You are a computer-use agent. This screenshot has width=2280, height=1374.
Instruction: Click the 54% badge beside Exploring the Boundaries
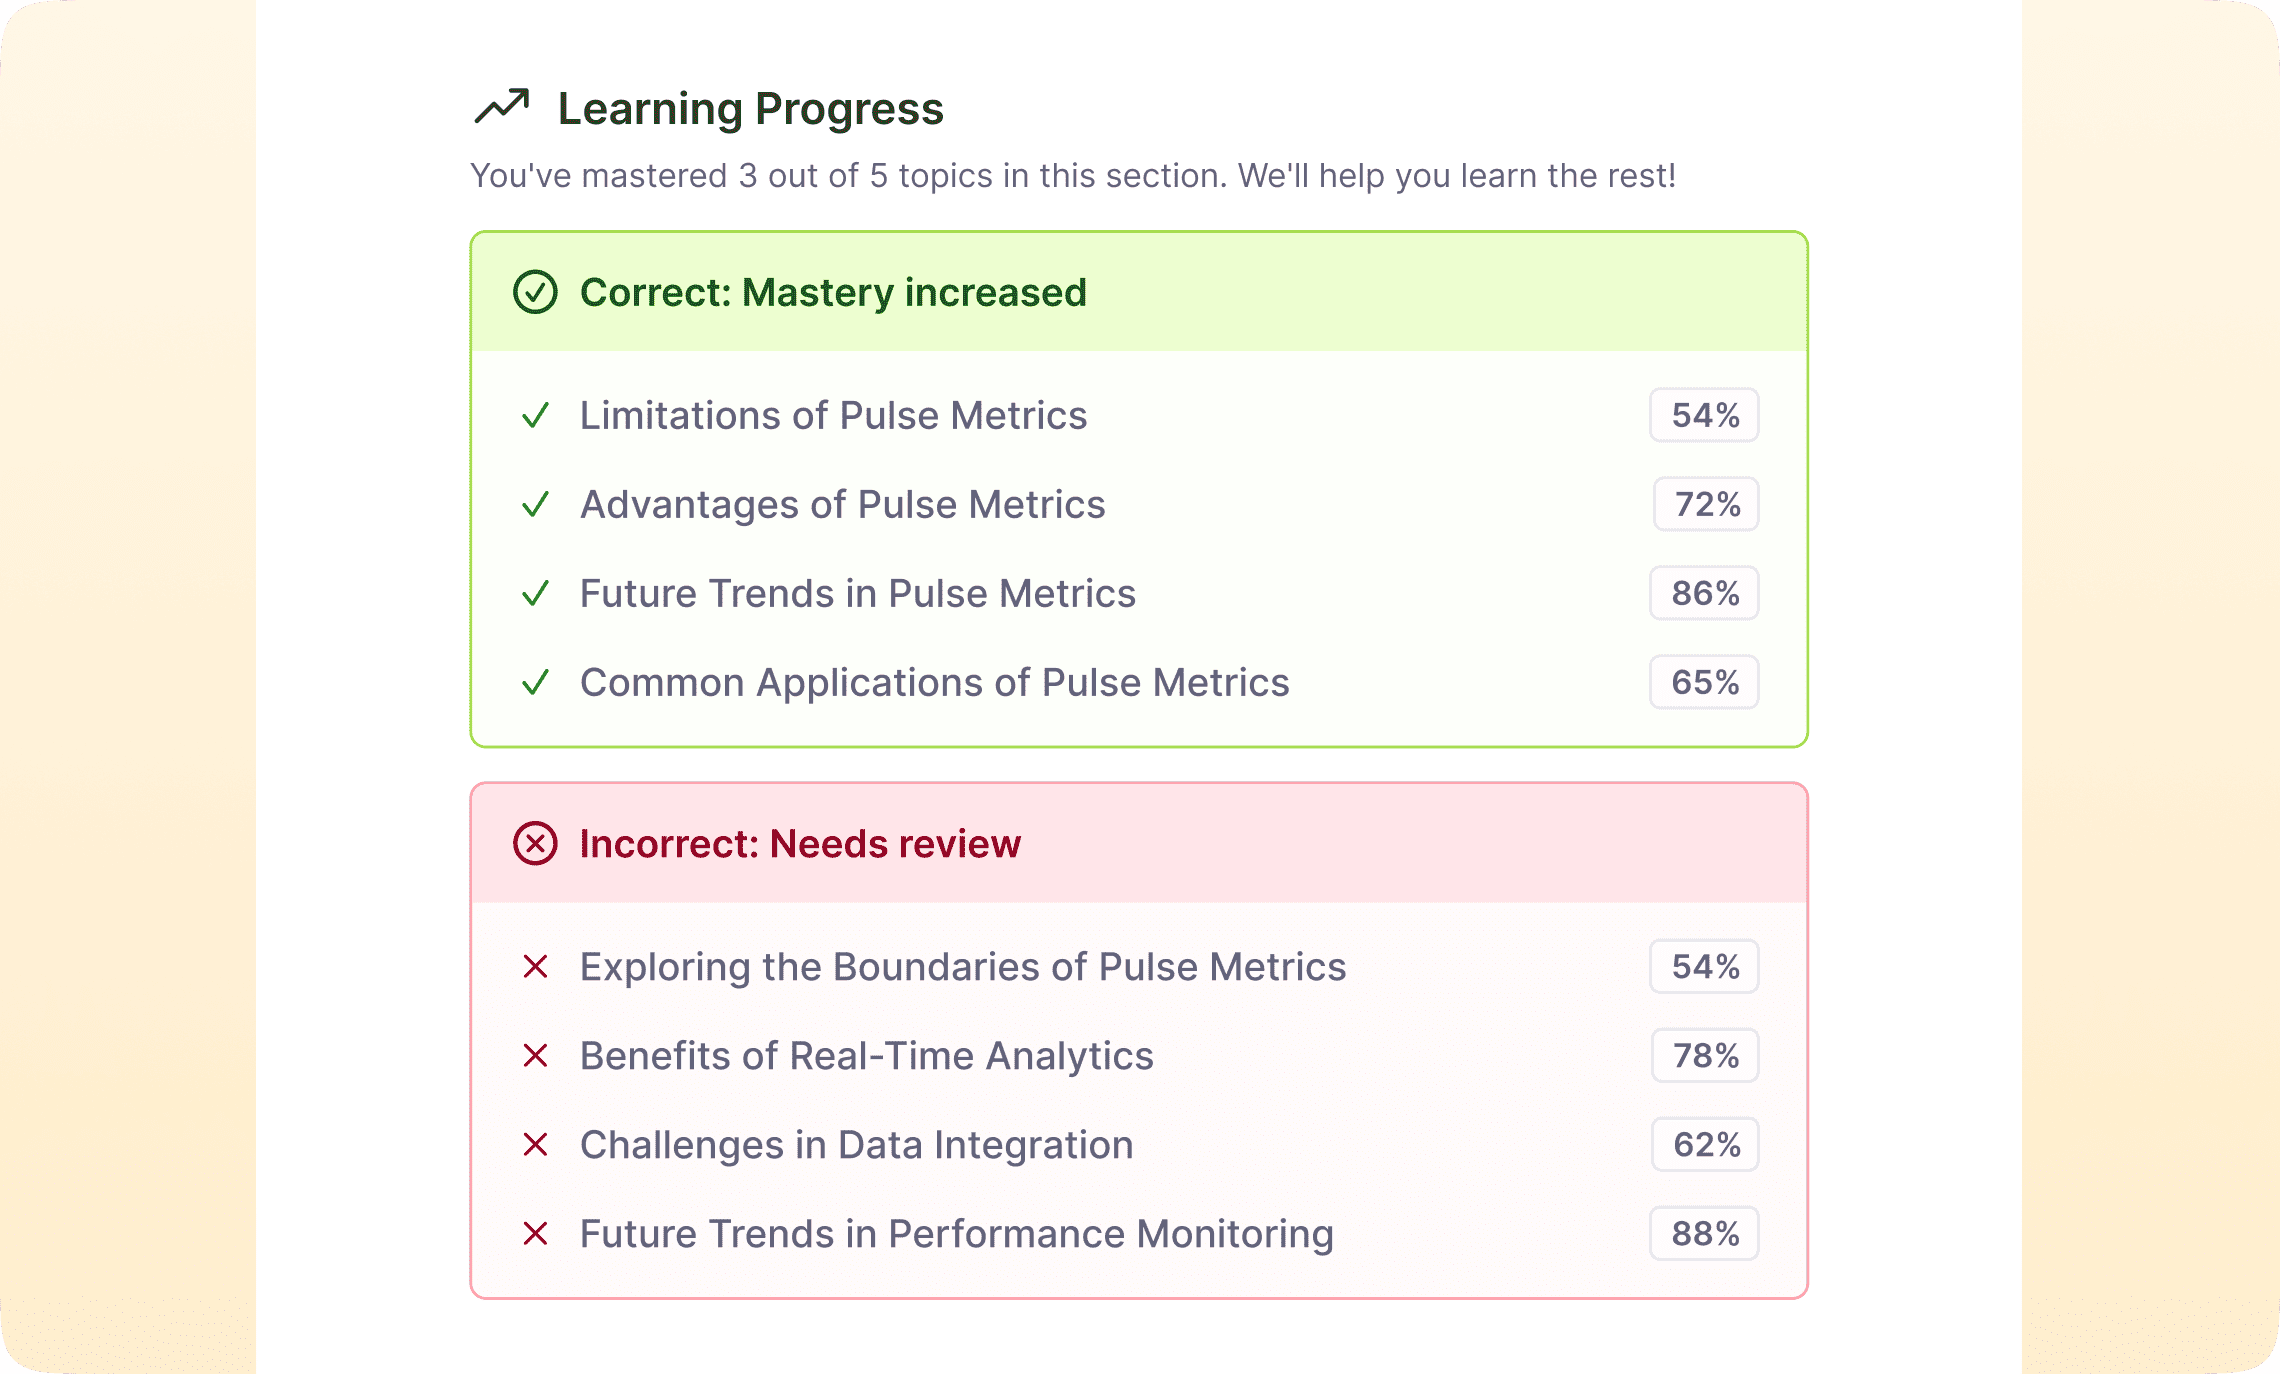1703,967
